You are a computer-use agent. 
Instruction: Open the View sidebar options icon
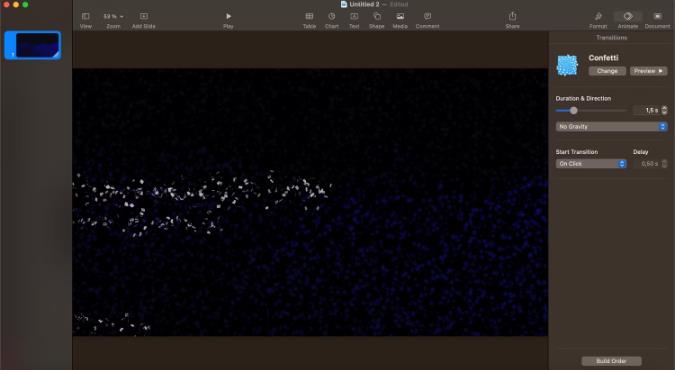click(x=86, y=16)
